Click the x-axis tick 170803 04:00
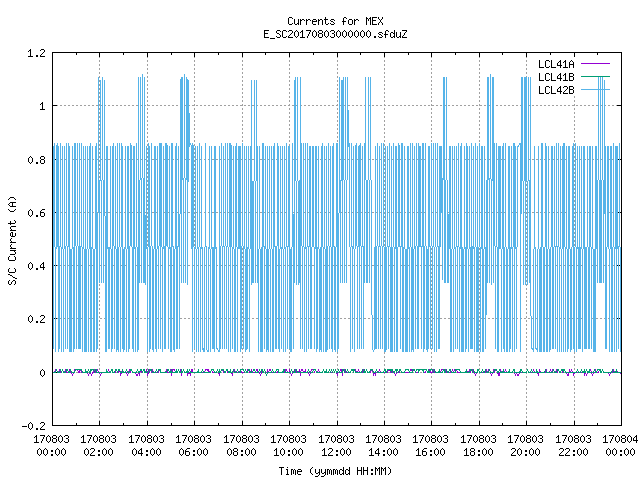The height and width of the screenshot is (480, 640). [146, 446]
